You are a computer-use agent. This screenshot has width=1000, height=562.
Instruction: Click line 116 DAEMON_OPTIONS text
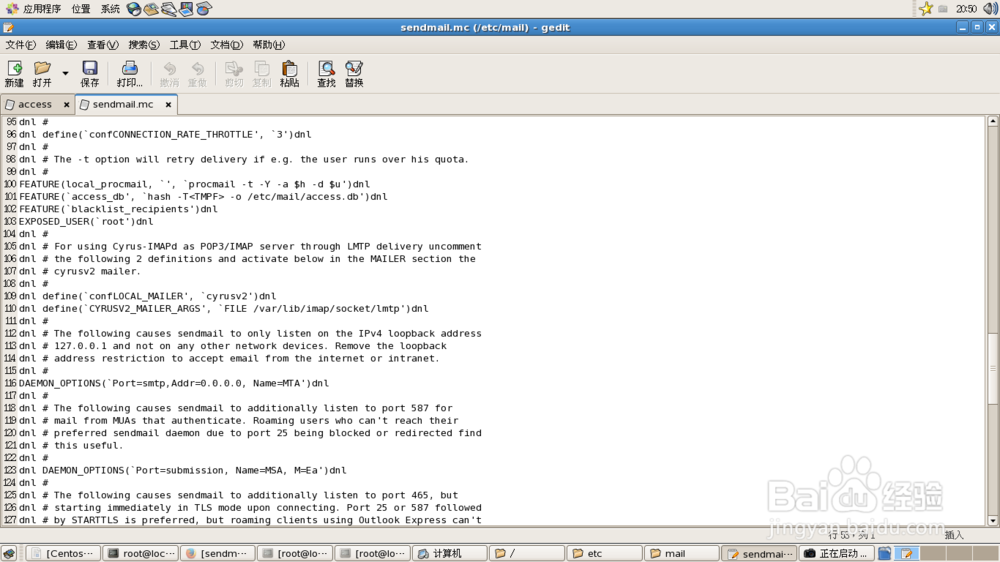(x=173, y=383)
